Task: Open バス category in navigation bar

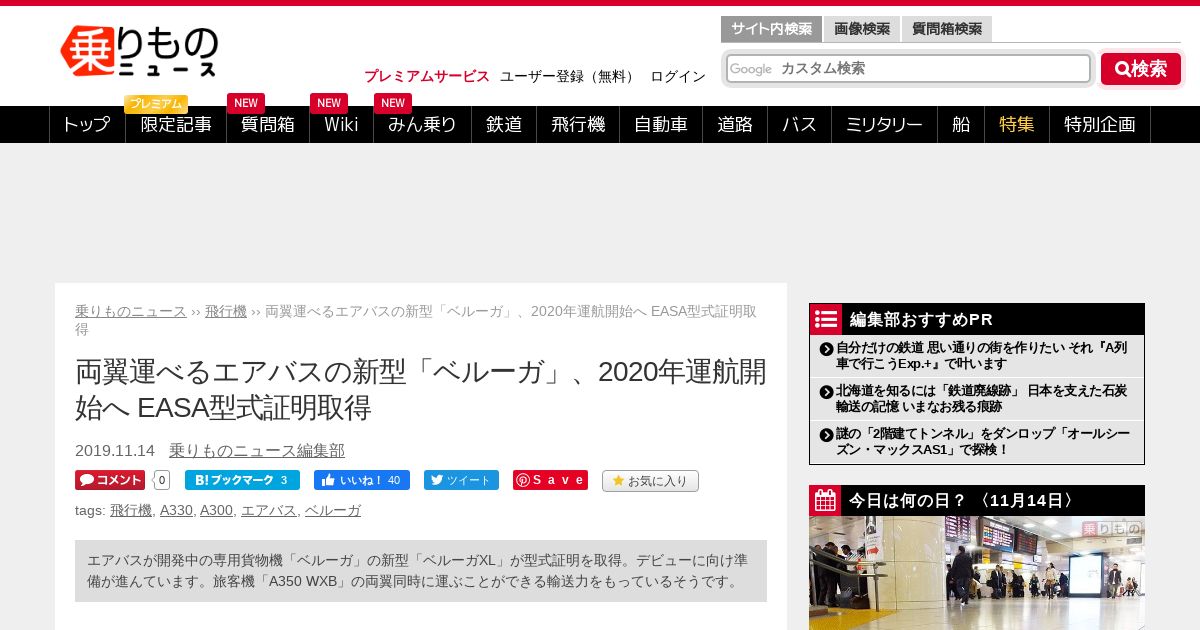Action: coord(799,124)
